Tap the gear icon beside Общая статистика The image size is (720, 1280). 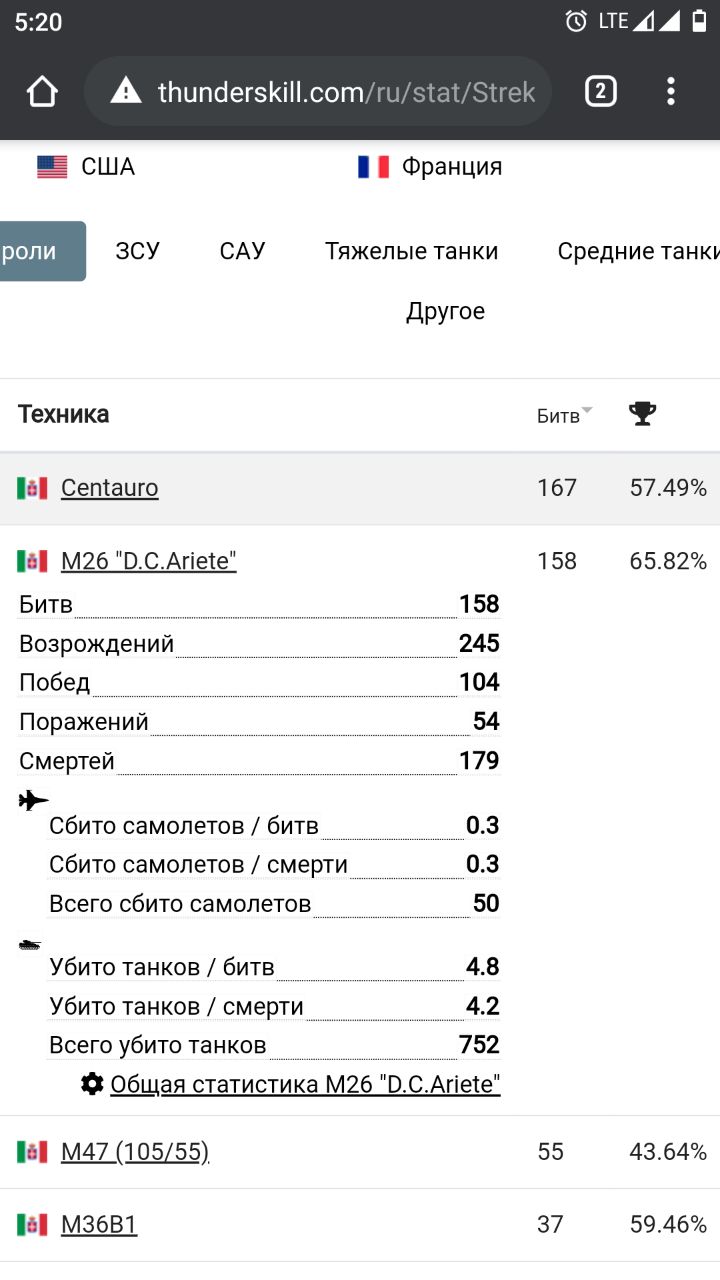pos(93,1084)
